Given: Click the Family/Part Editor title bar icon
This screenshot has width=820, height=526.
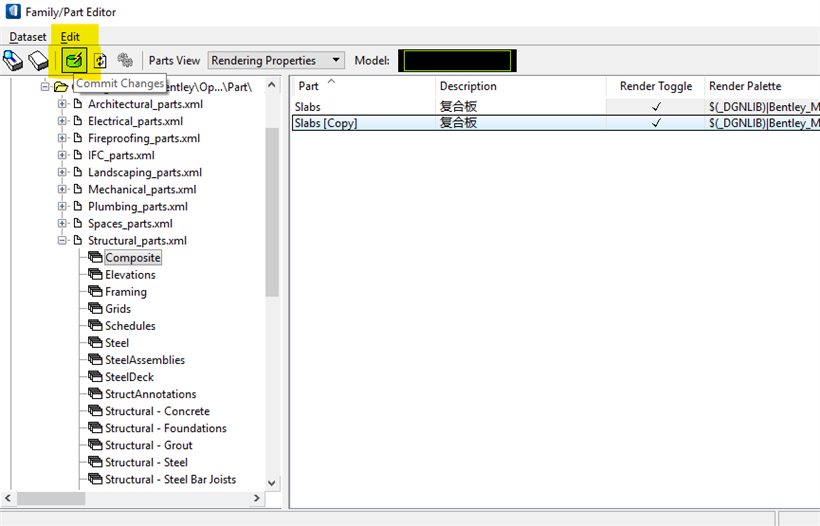Looking at the screenshot, I should coord(13,12).
